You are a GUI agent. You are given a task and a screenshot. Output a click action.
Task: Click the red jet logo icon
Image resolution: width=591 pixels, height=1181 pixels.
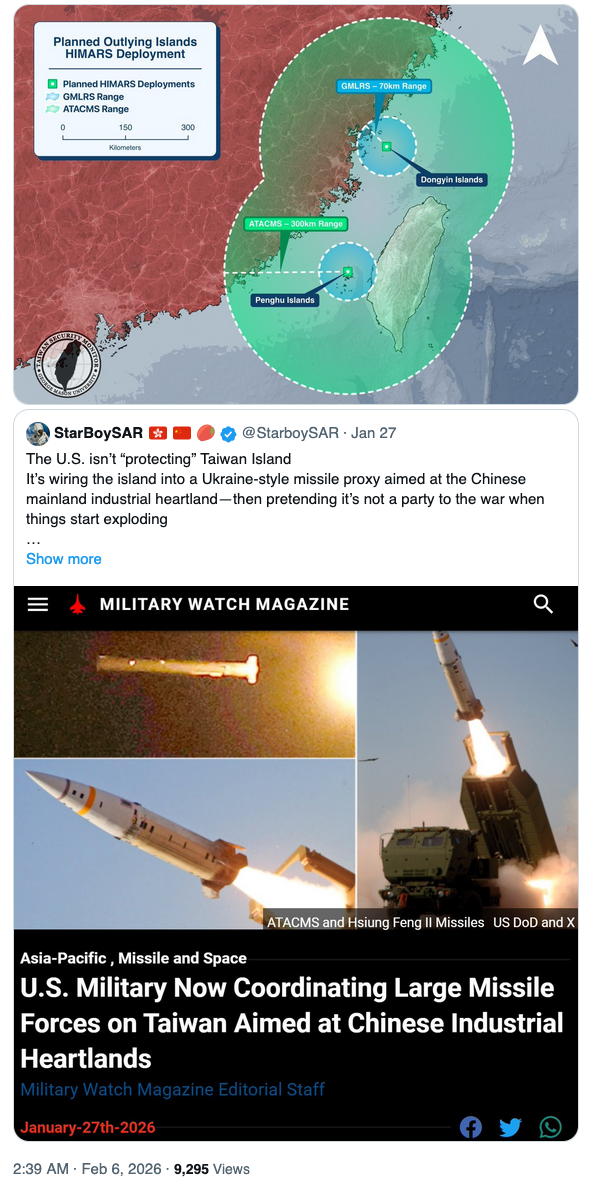click(x=78, y=605)
